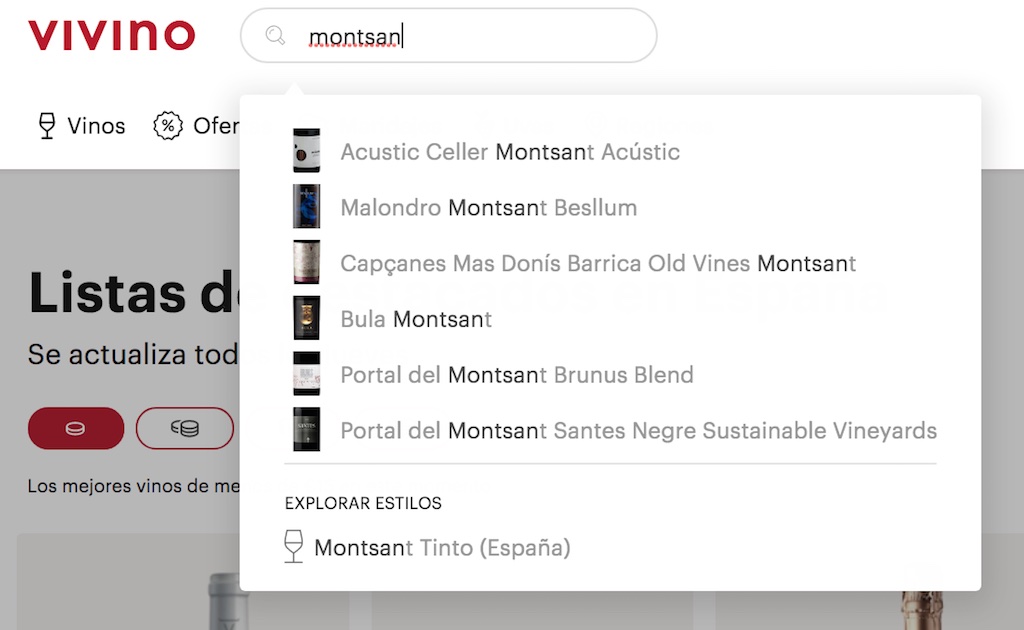The width and height of the screenshot is (1024, 630).
Task: Select the red-filled wine list toggle pill
Action: (x=76, y=428)
